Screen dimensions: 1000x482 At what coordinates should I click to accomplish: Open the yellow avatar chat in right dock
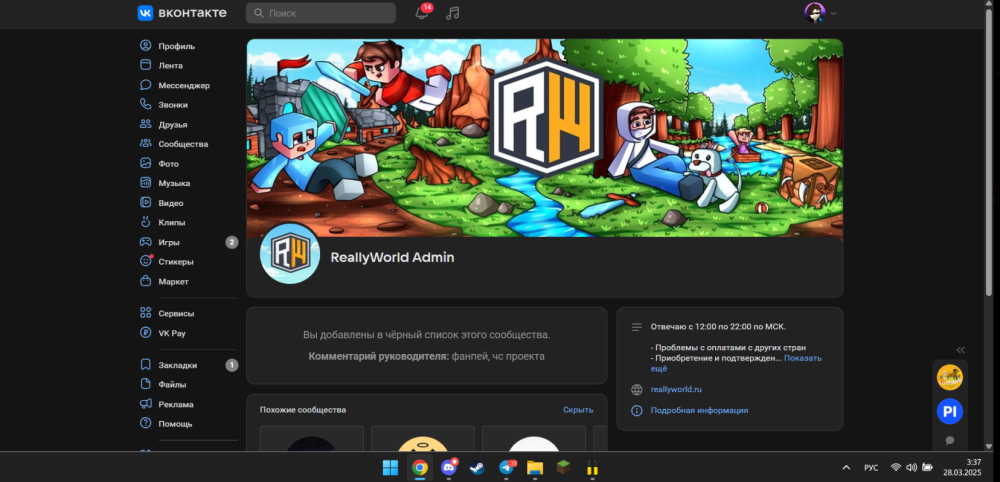pyautogui.click(x=950, y=377)
